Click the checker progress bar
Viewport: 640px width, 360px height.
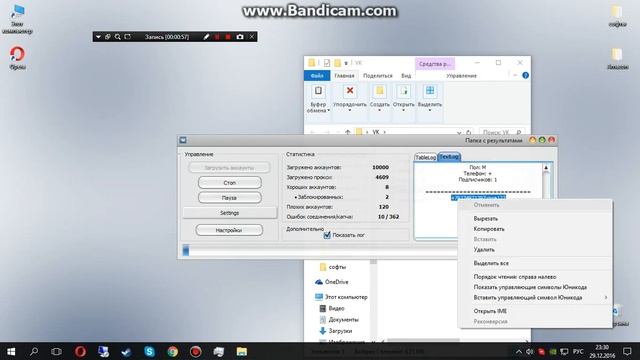point(320,250)
